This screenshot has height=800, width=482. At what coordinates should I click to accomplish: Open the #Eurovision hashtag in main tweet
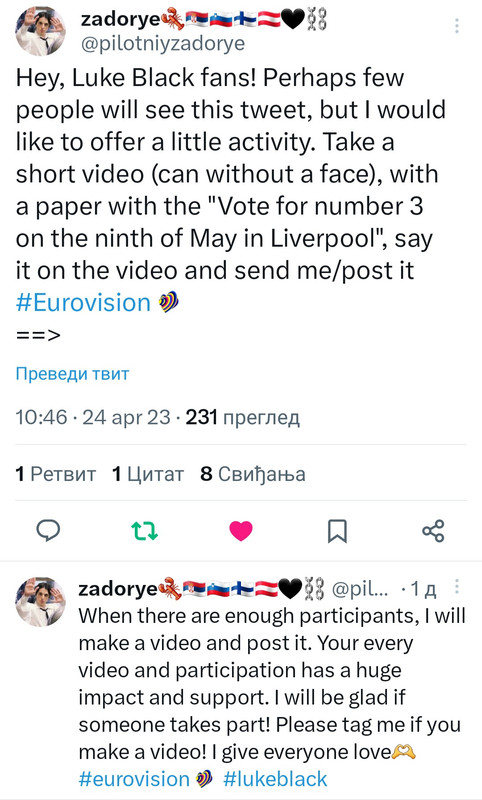click(x=83, y=303)
